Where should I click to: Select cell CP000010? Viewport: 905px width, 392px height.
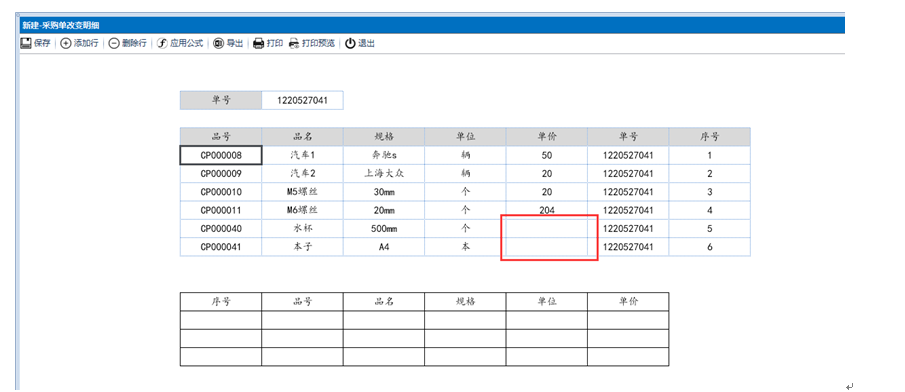[x=221, y=192]
